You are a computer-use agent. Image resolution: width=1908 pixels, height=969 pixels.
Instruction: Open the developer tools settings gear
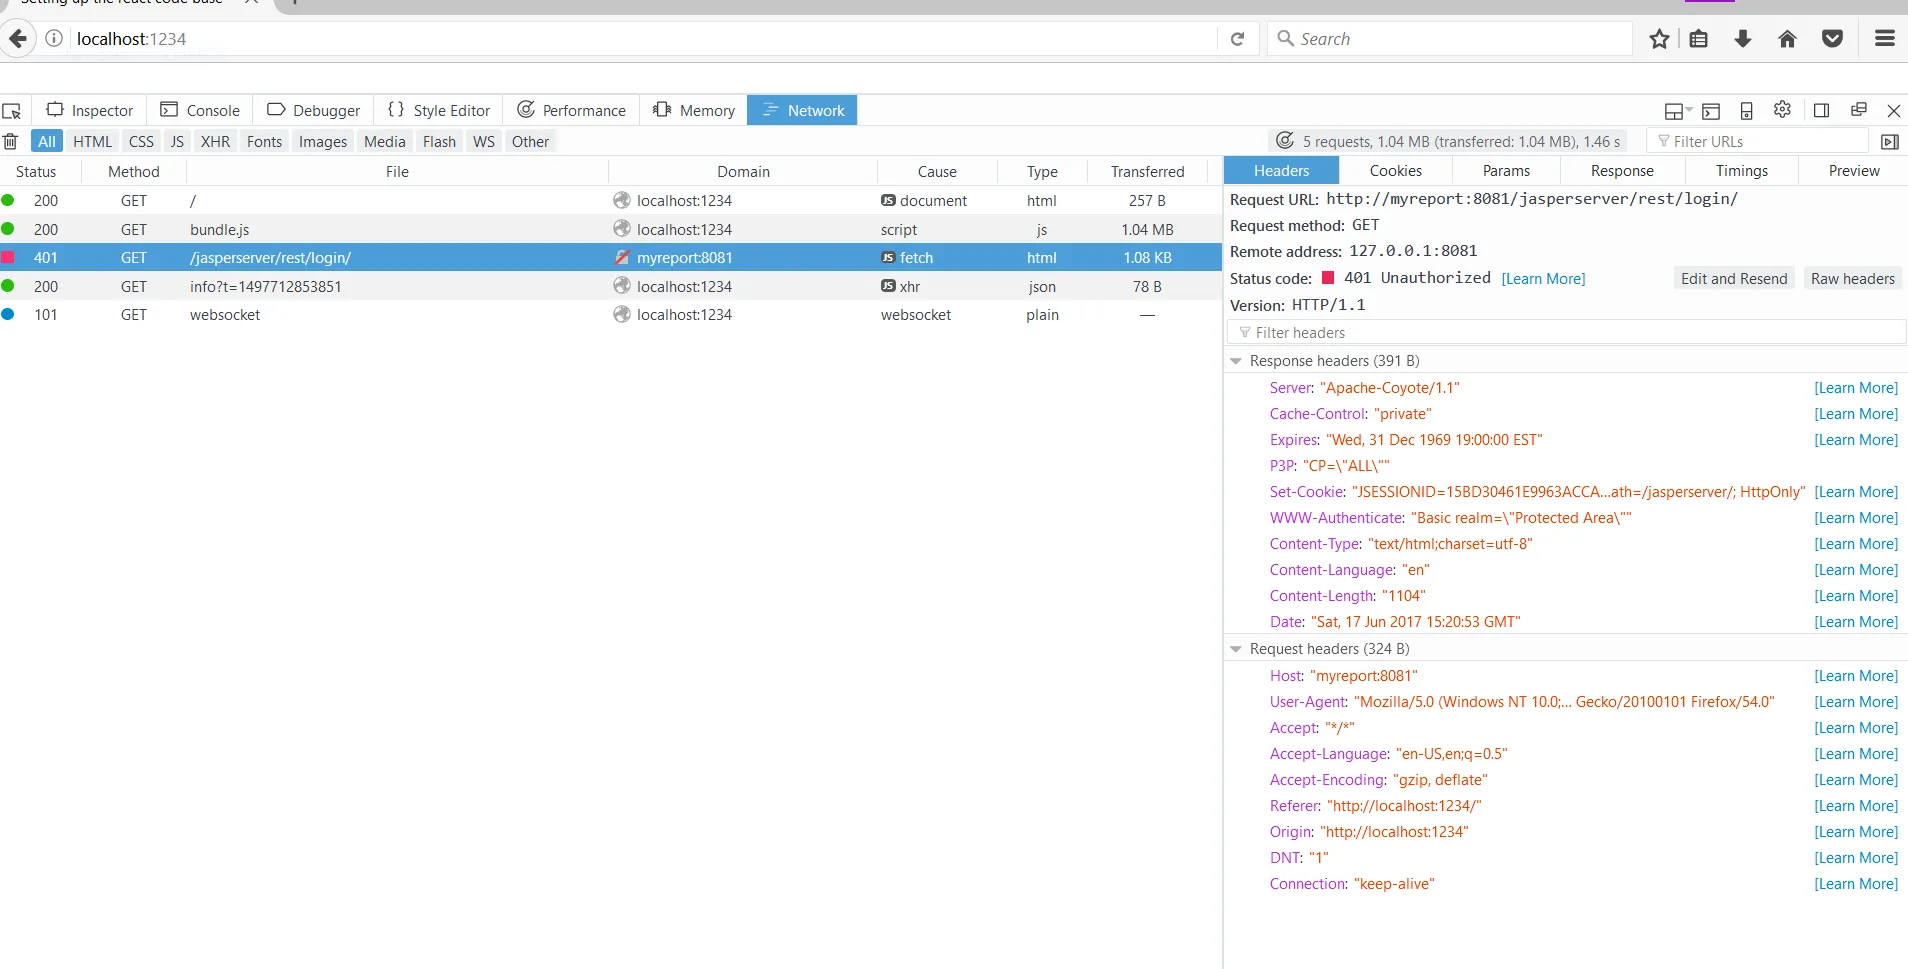coord(1782,110)
